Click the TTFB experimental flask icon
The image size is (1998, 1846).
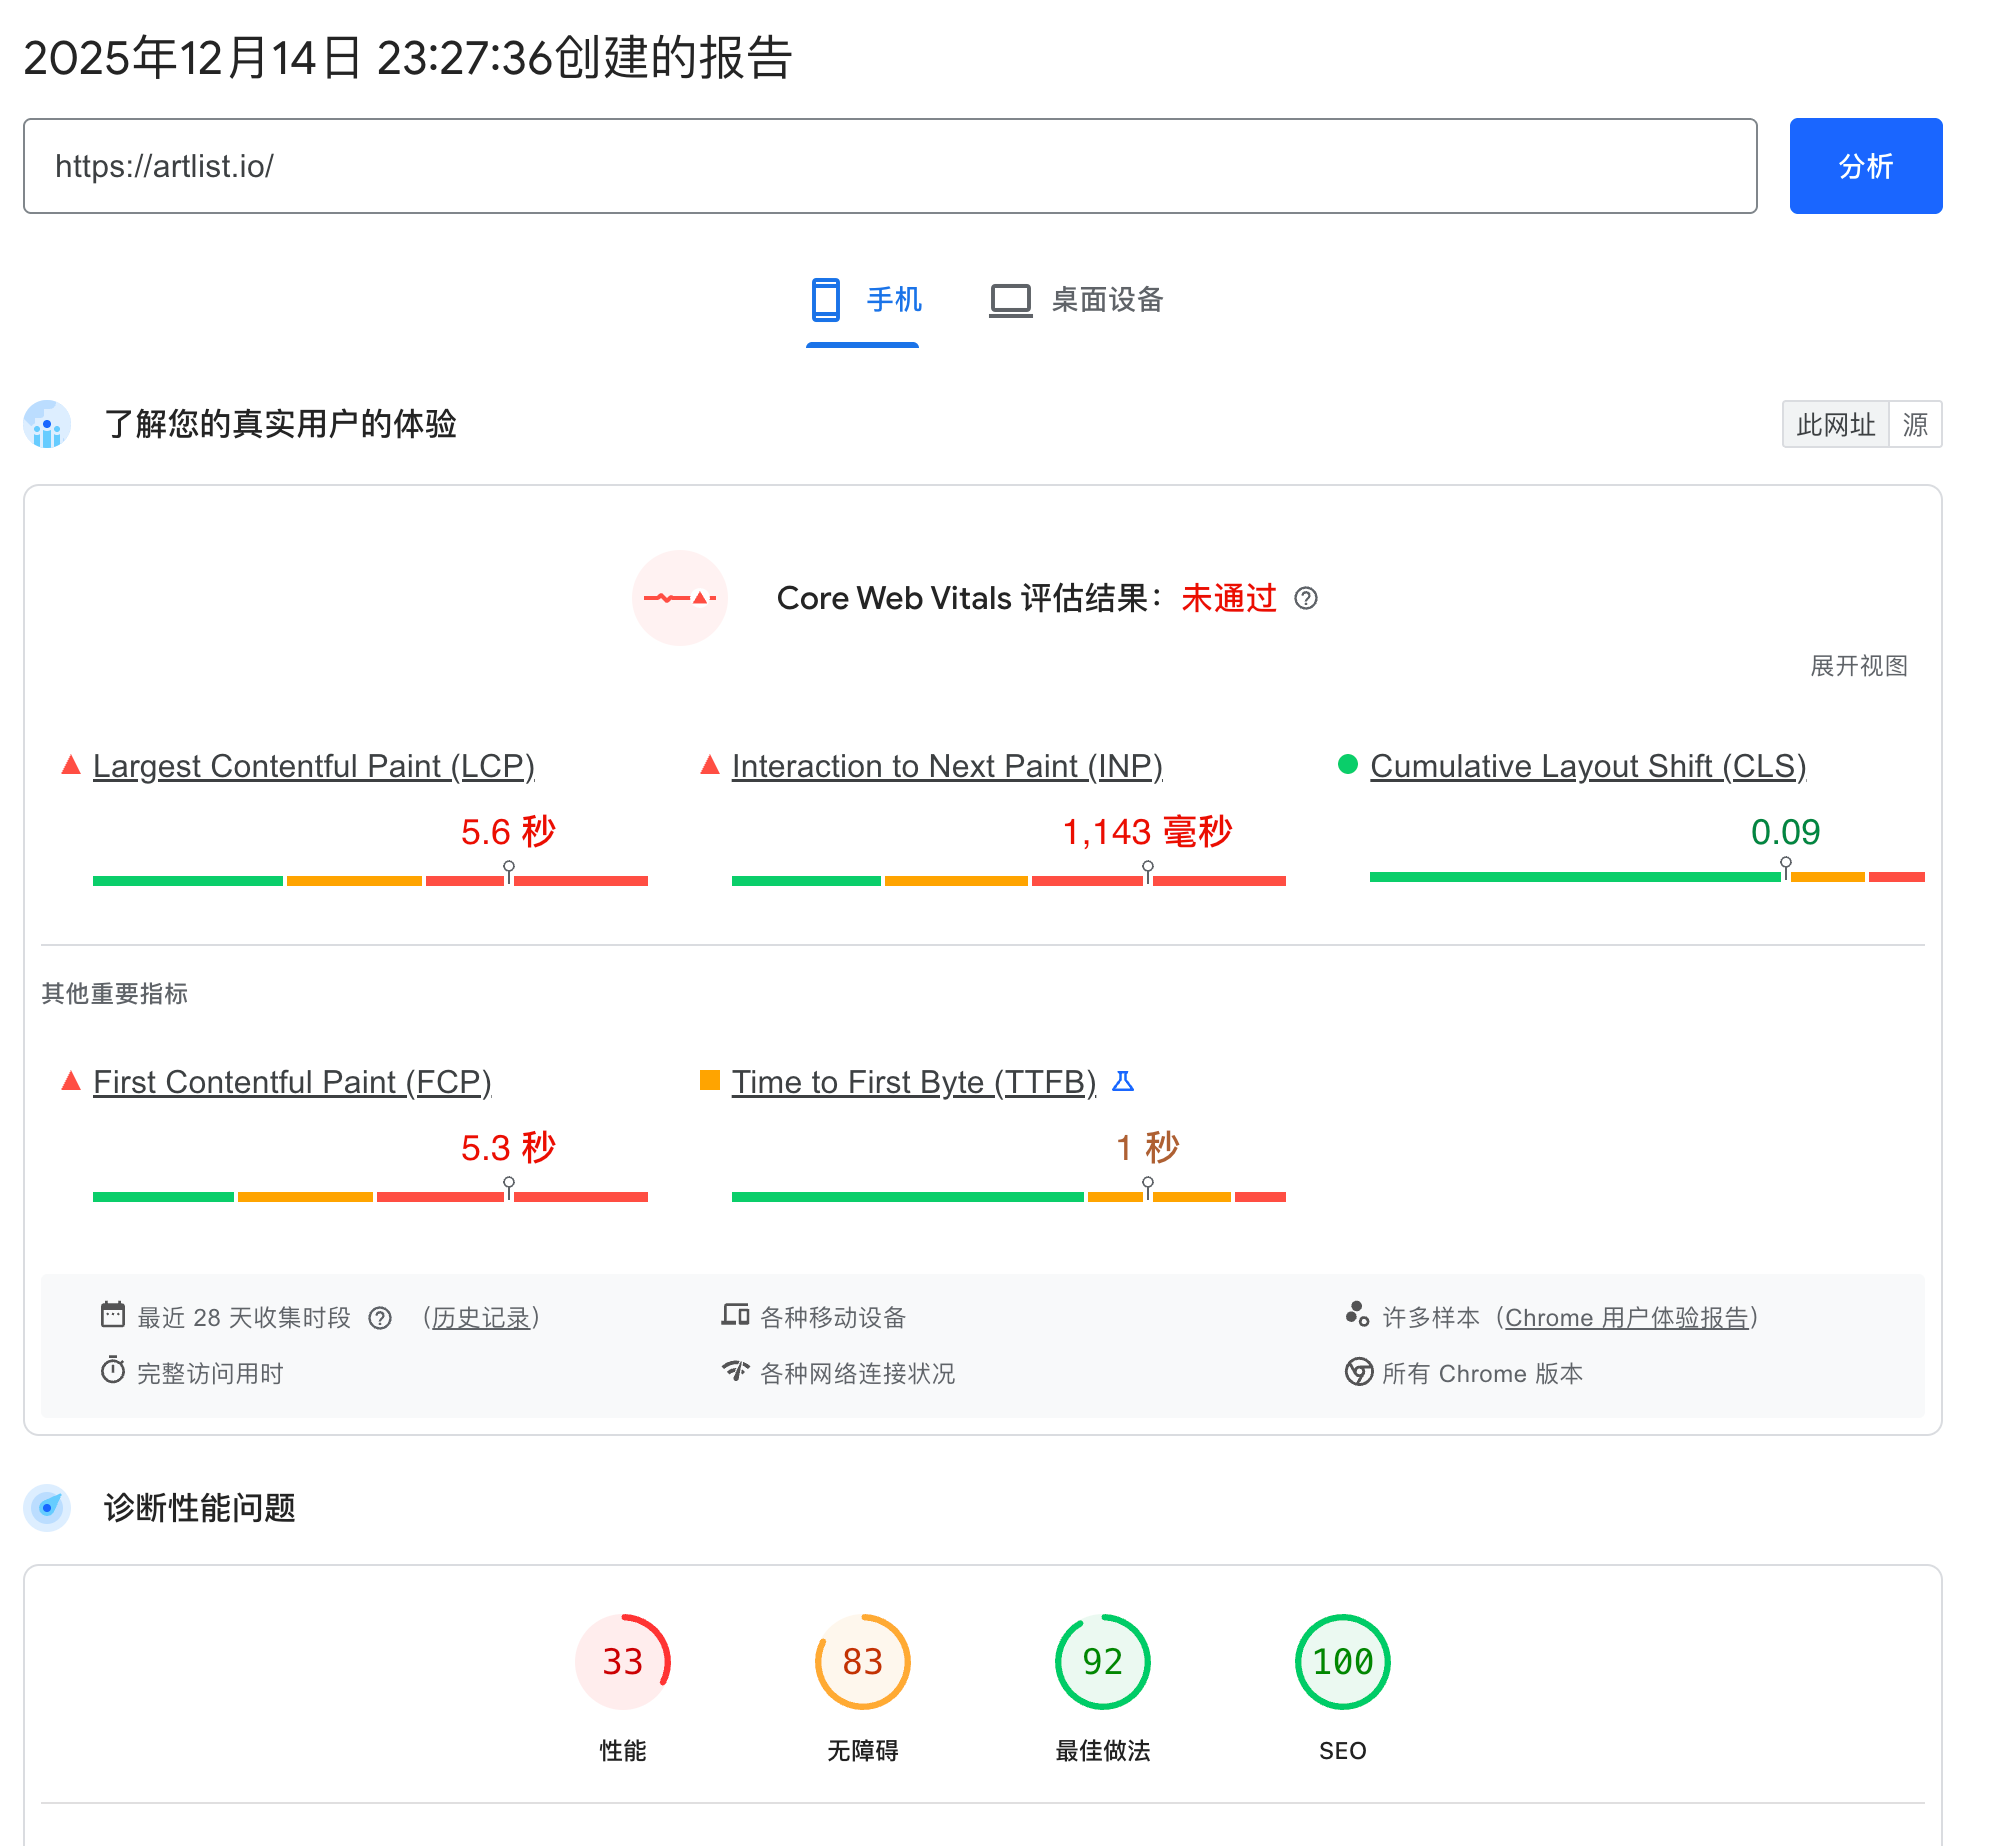click(1123, 1082)
